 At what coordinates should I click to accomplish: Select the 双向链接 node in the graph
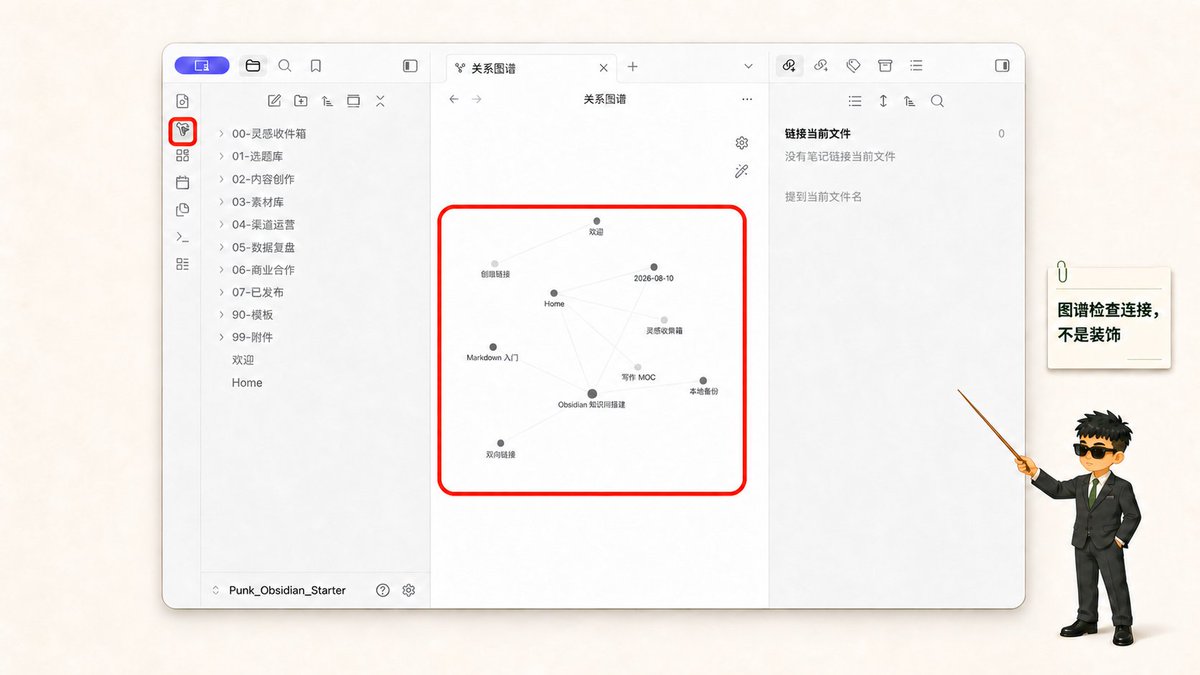point(501,443)
